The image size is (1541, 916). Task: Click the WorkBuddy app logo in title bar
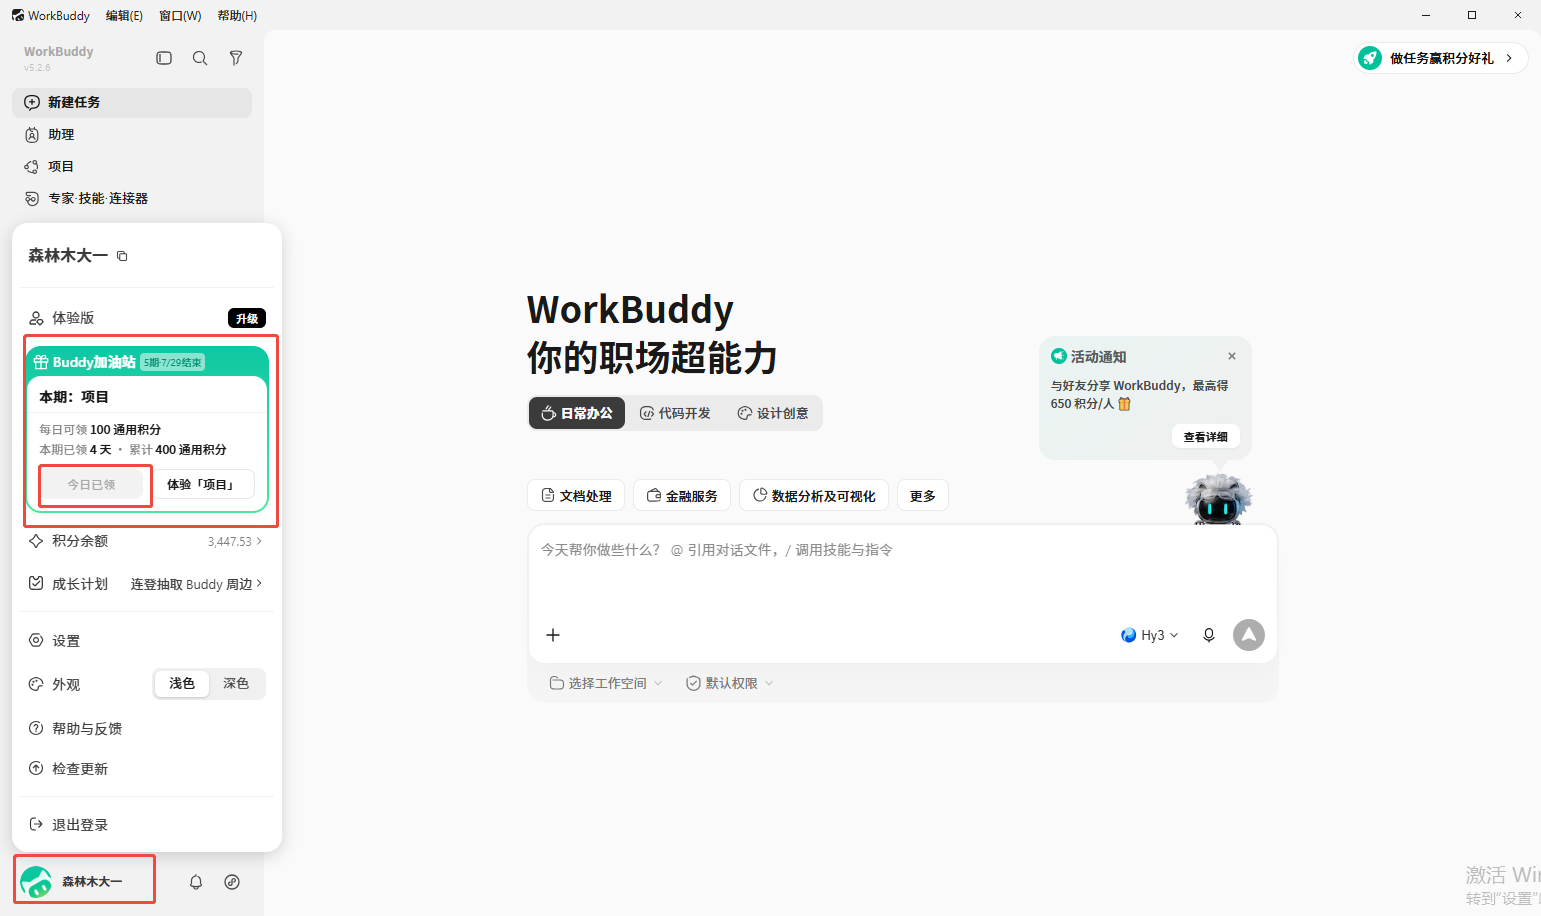tap(18, 15)
